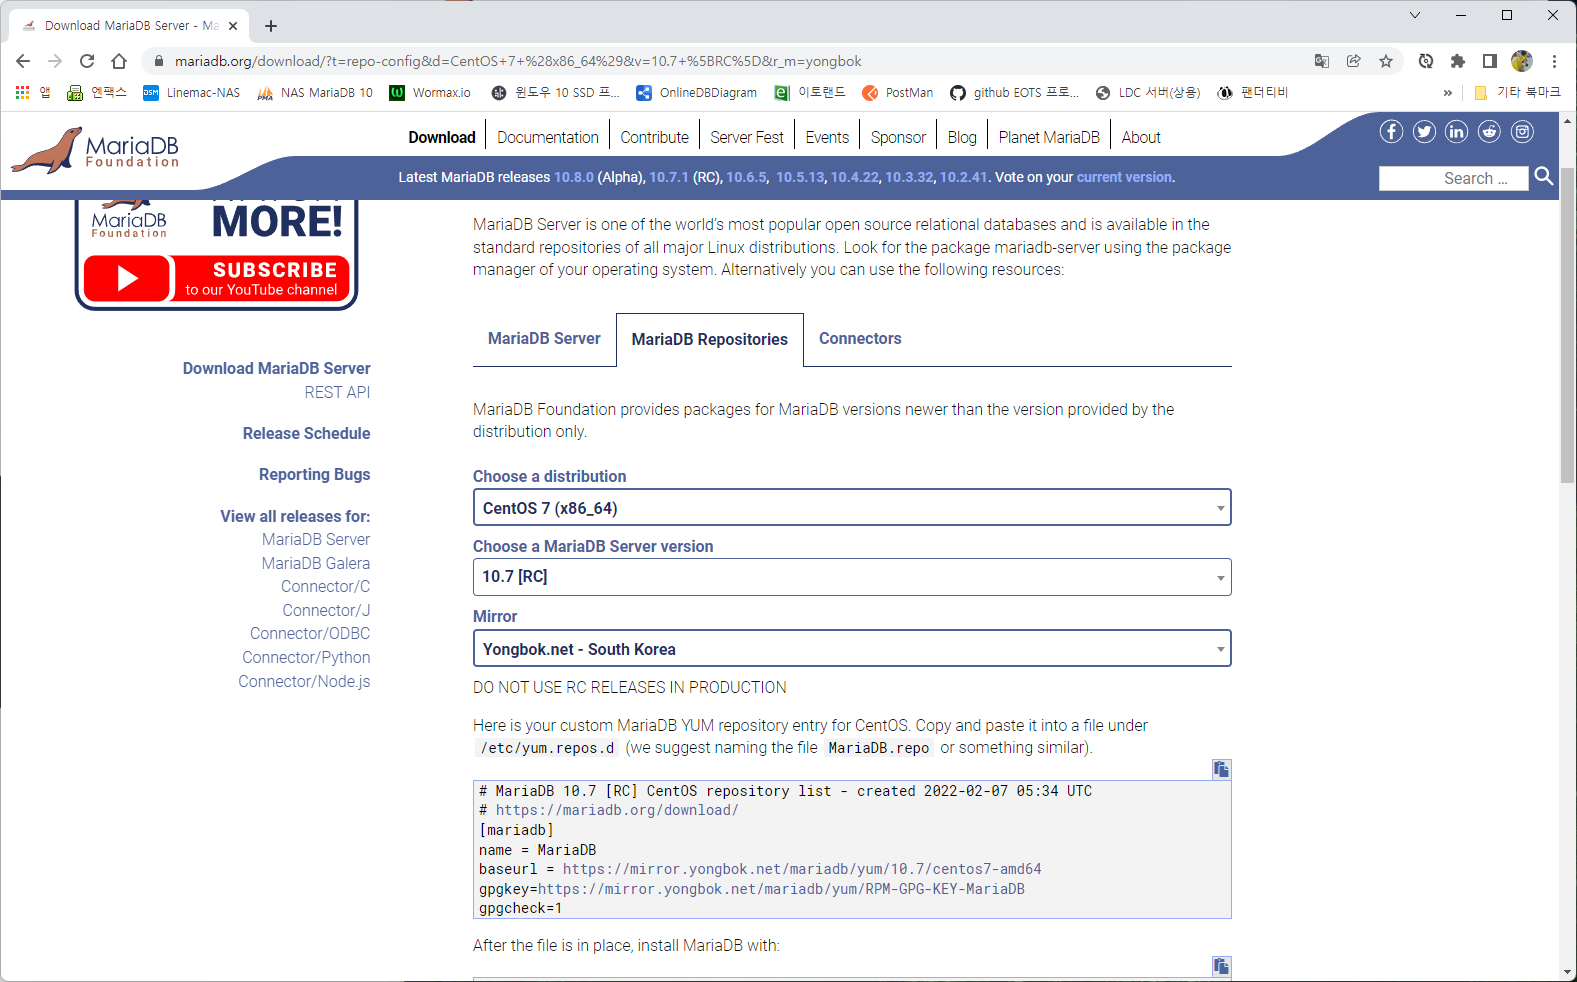Open the Linemac-NAS bookmark
1577x982 pixels.
pyautogui.click(x=192, y=92)
